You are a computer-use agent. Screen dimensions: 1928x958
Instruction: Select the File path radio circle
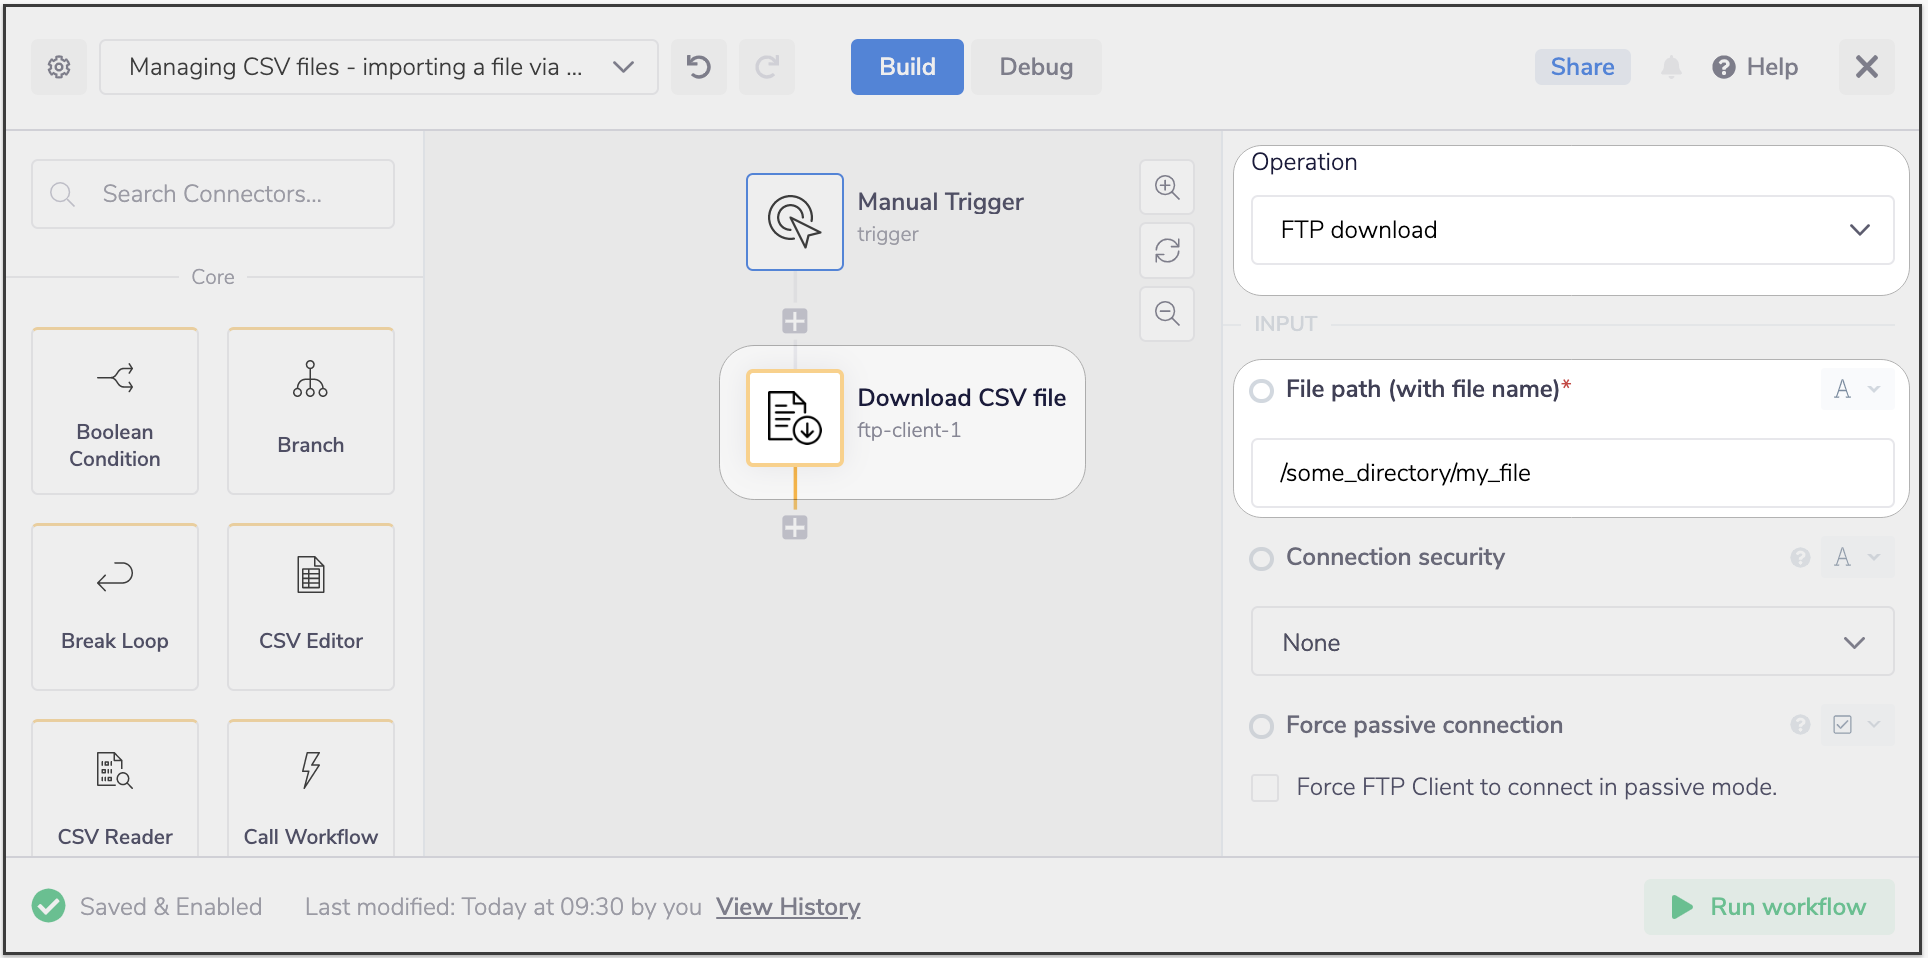pyautogui.click(x=1262, y=390)
